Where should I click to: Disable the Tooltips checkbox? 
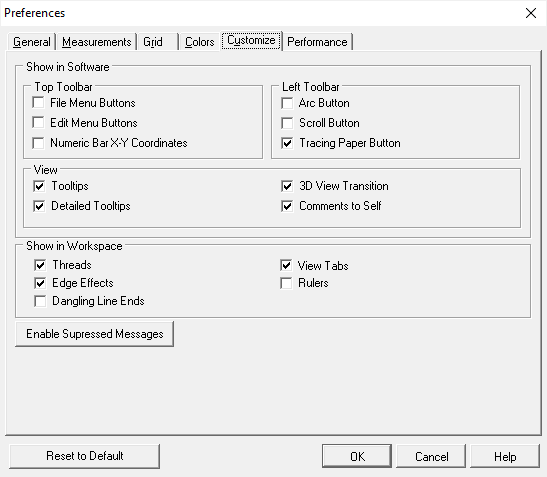pos(39,186)
